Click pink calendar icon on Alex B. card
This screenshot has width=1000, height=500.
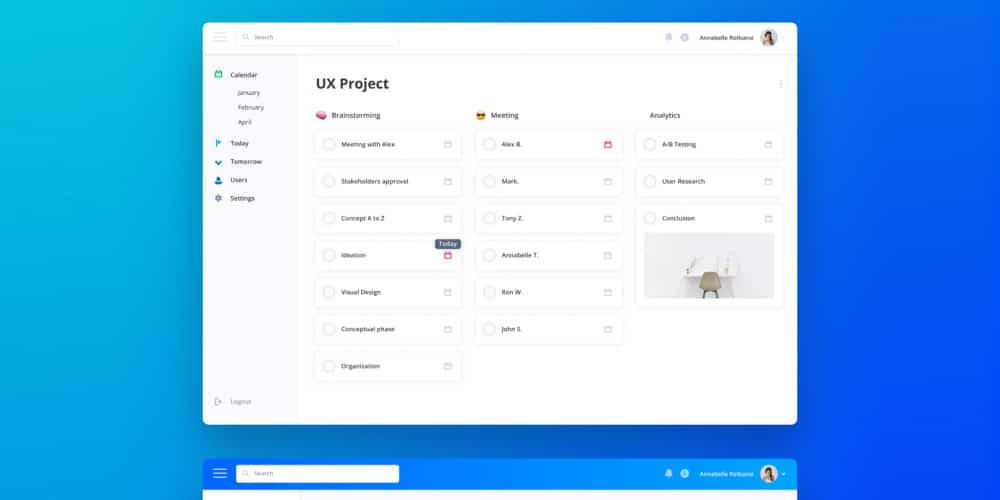(608, 145)
